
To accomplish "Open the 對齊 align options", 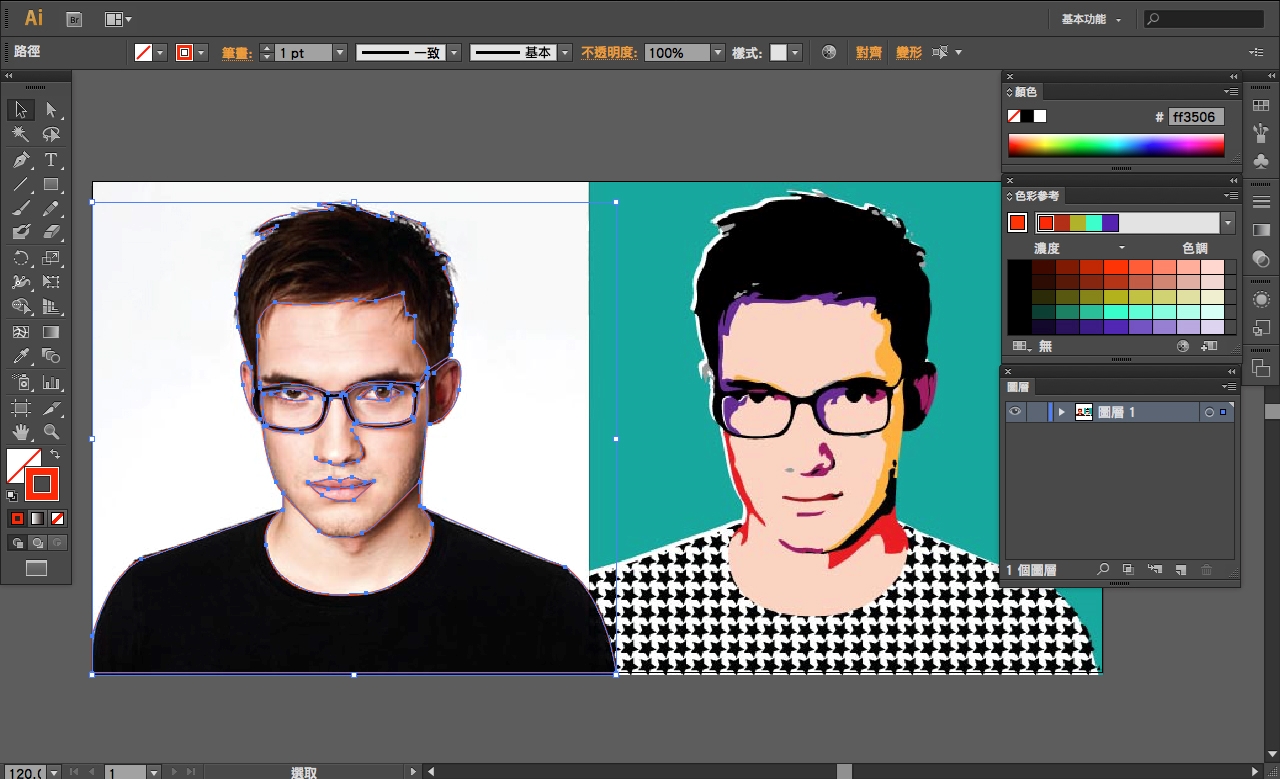I will tap(868, 53).
